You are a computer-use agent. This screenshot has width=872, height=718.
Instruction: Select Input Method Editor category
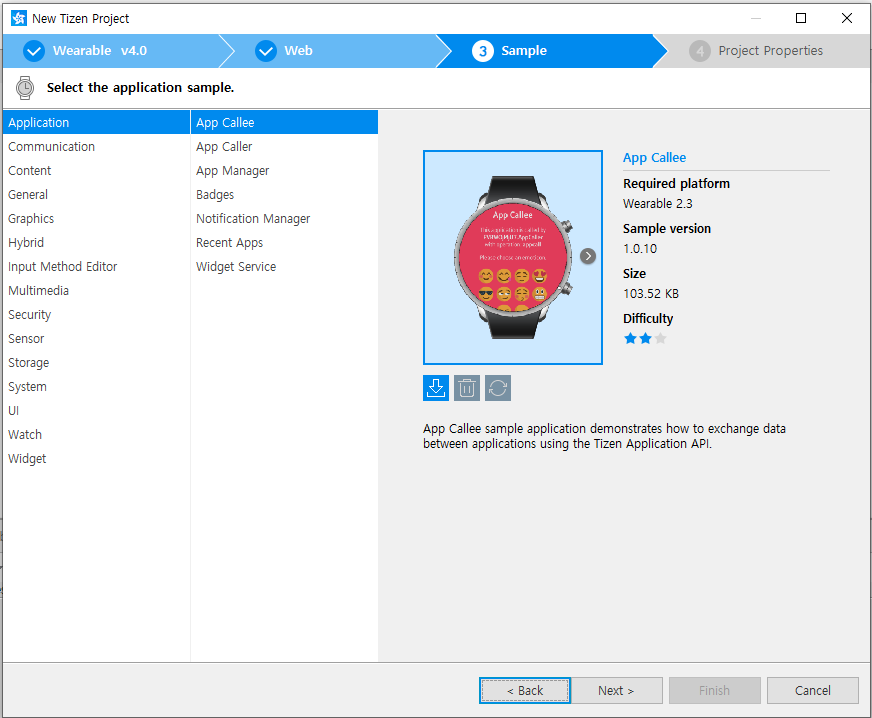(96, 266)
